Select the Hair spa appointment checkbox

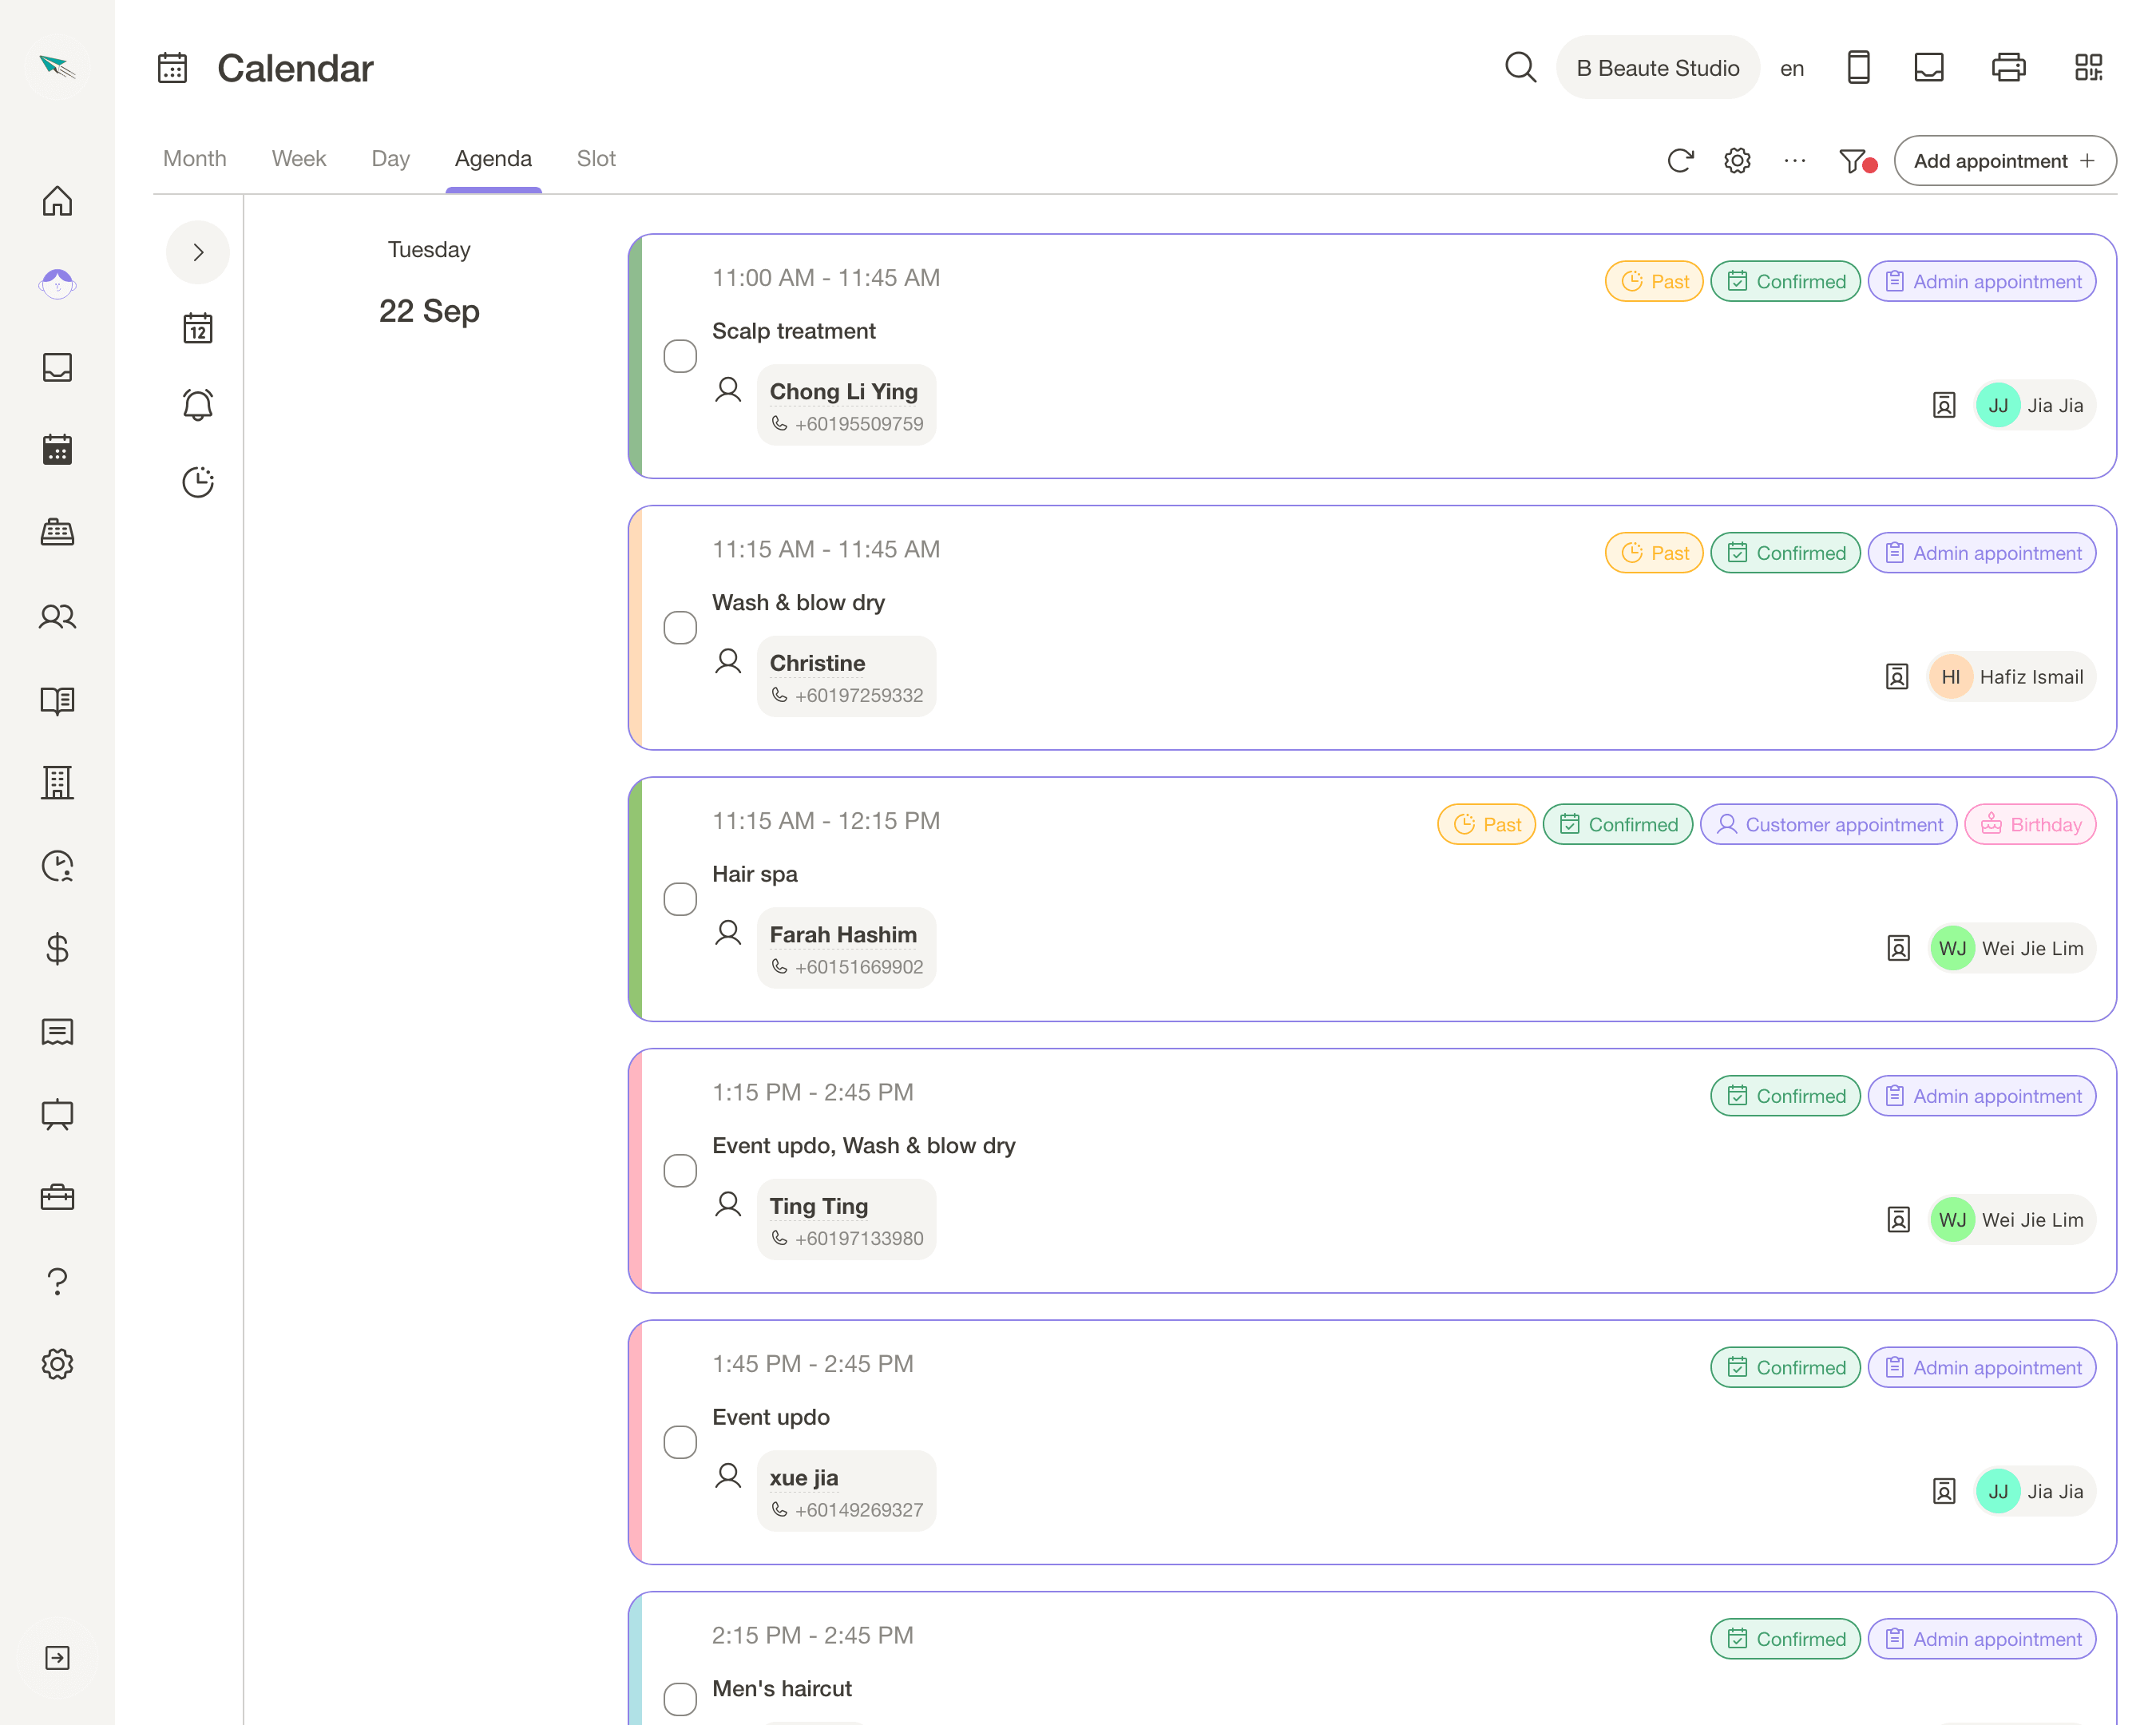click(x=680, y=899)
